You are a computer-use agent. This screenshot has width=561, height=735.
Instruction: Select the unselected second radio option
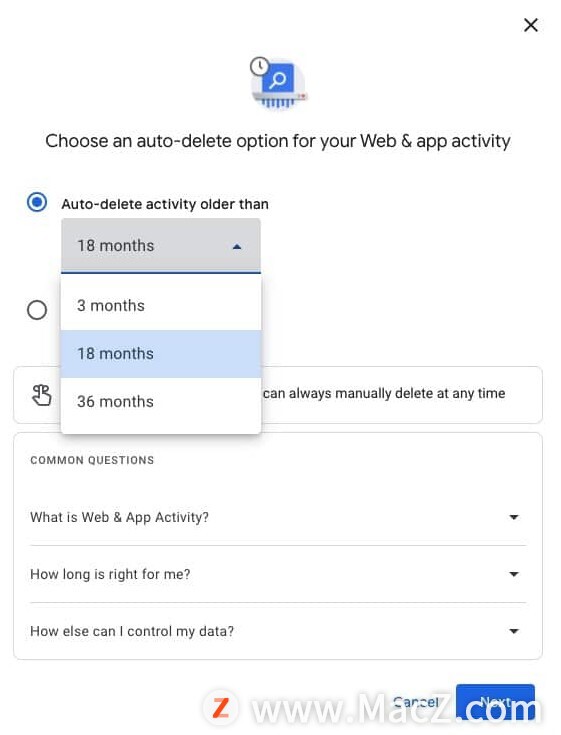point(37,310)
